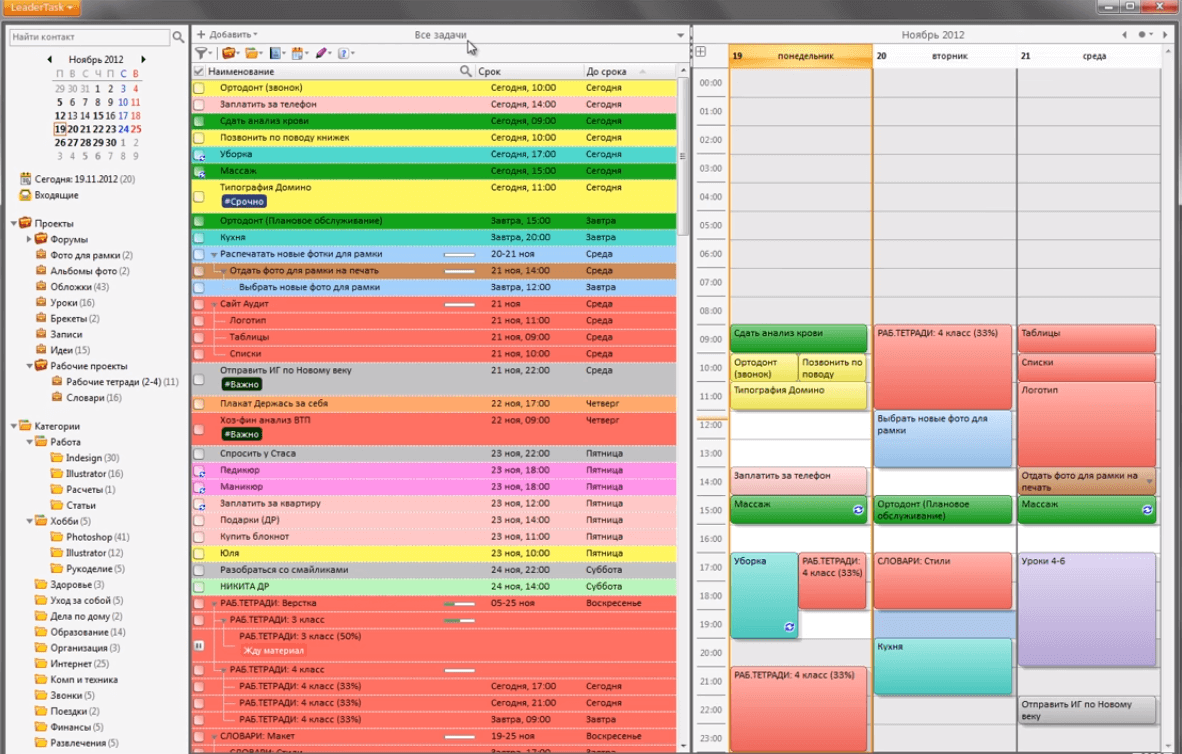Viewport: 1182px width, 754px height.
Task: Expand the Форумы project folder
Action: click(x=29, y=240)
